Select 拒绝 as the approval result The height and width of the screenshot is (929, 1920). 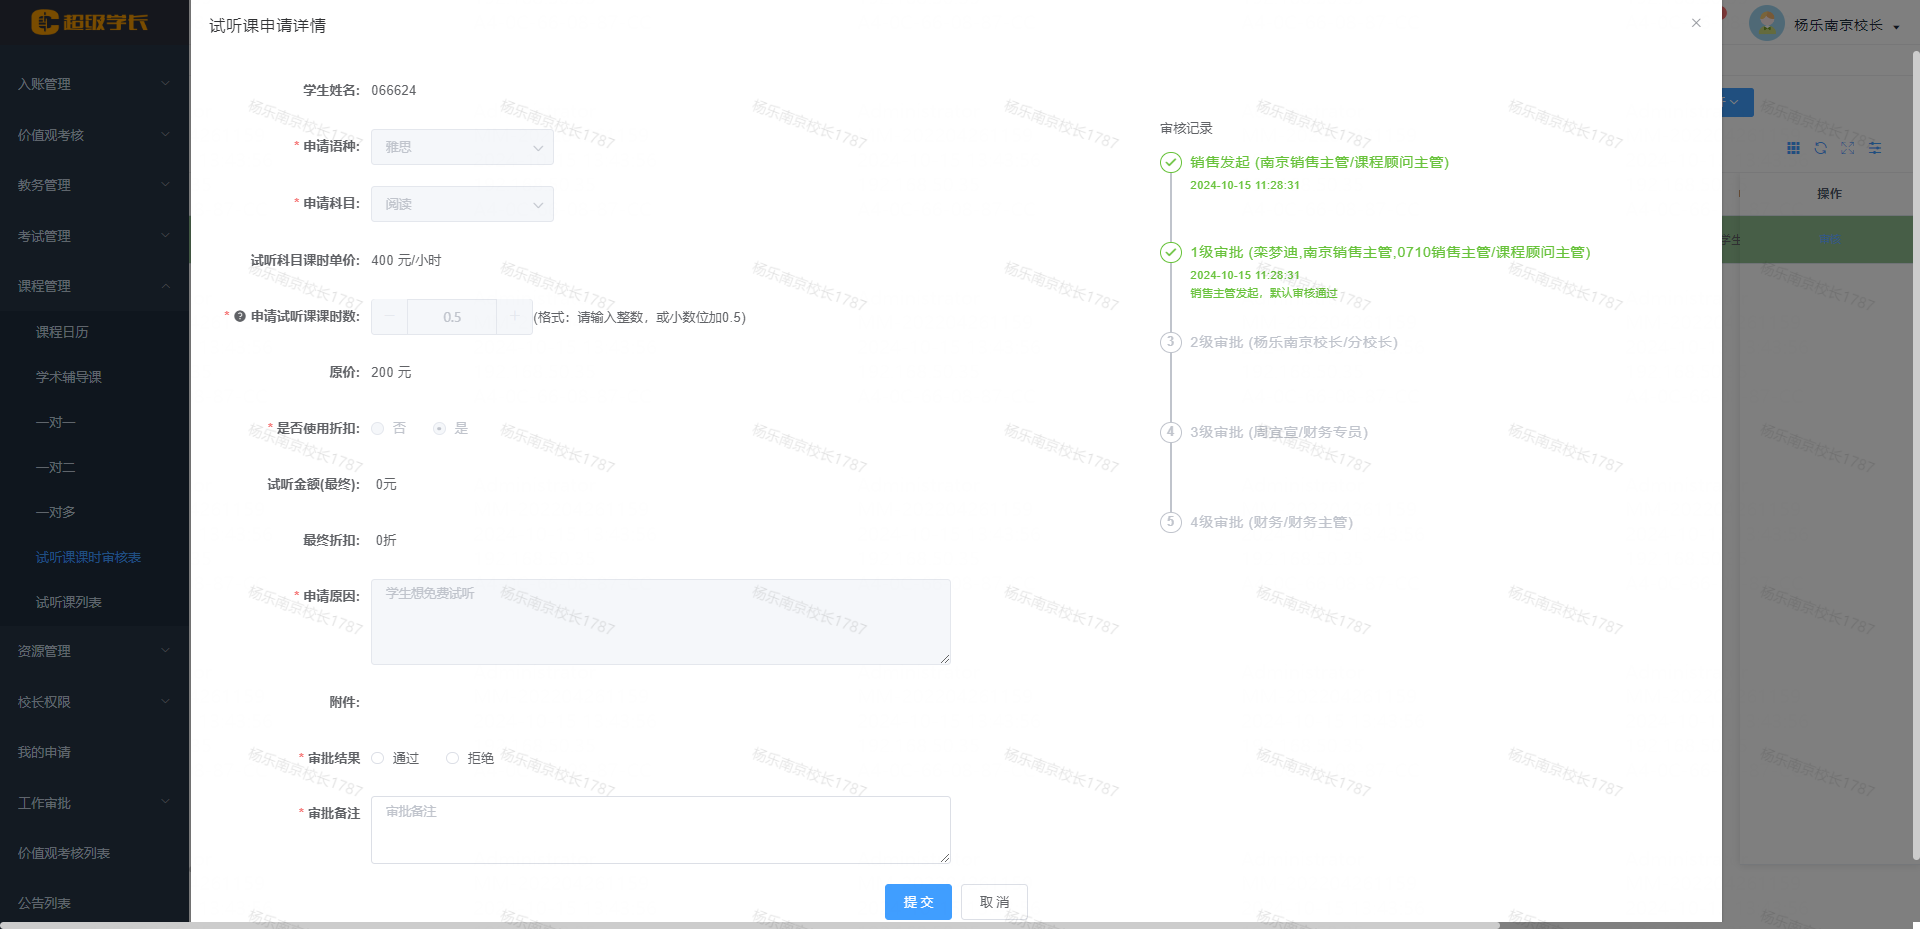pyautogui.click(x=452, y=757)
